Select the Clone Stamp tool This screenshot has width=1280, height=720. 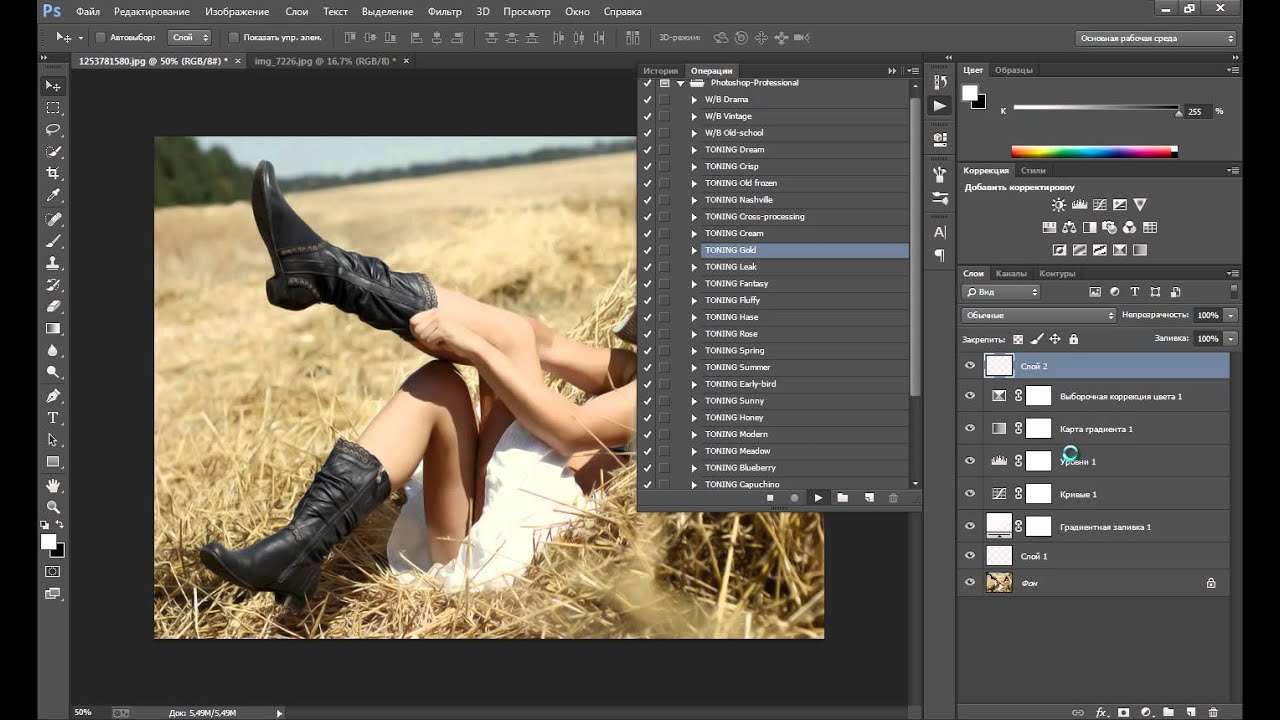53,263
